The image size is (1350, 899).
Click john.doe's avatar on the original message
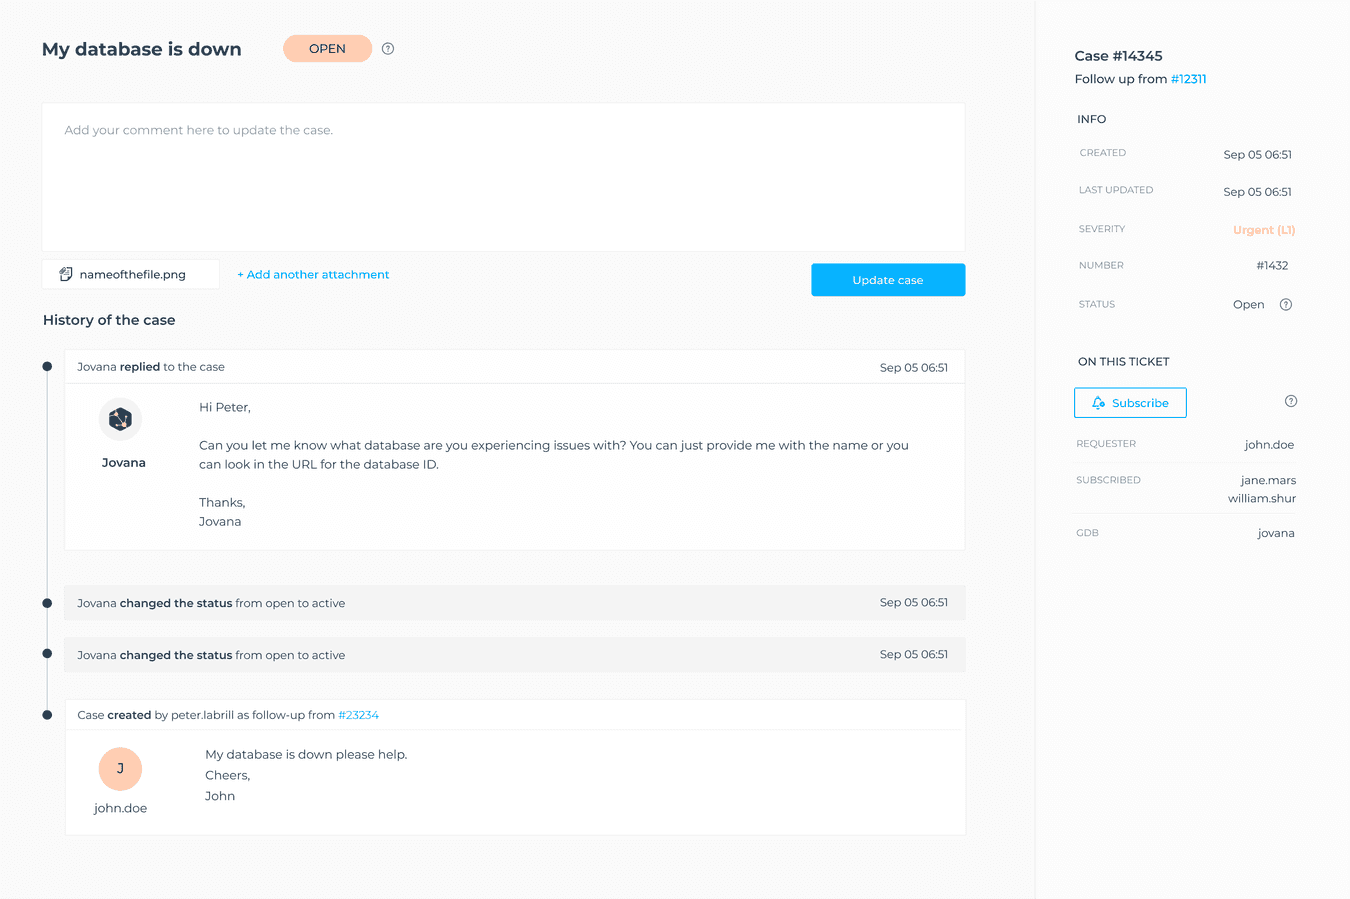click(120, 768)
